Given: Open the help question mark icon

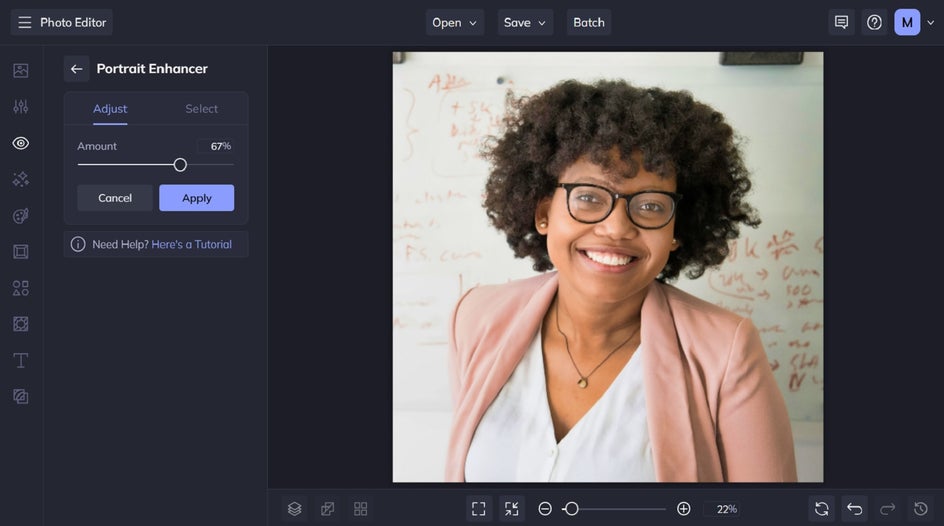Looking at the screenshot, I should click(874, 22).
